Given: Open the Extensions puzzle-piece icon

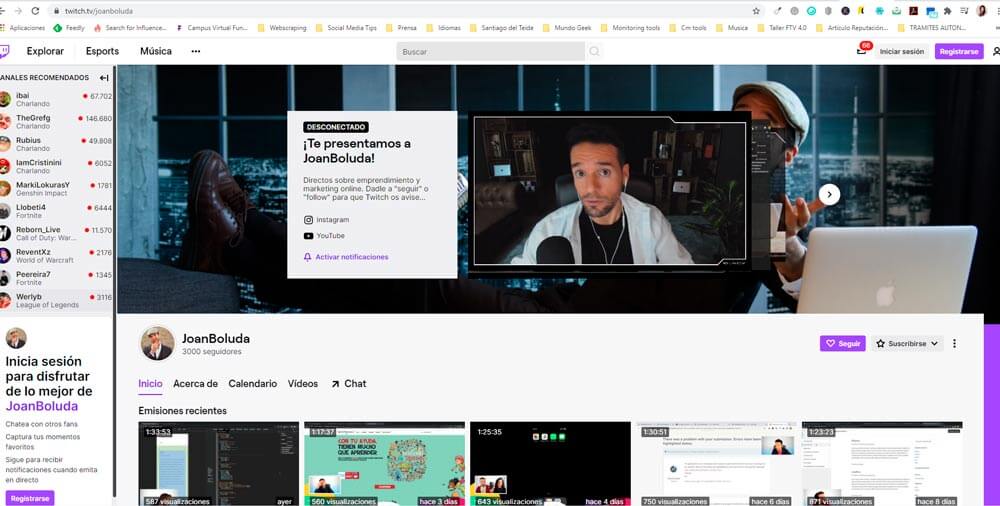Looking at the screenshot, I should pyautogui.click(x=947, y=11).
